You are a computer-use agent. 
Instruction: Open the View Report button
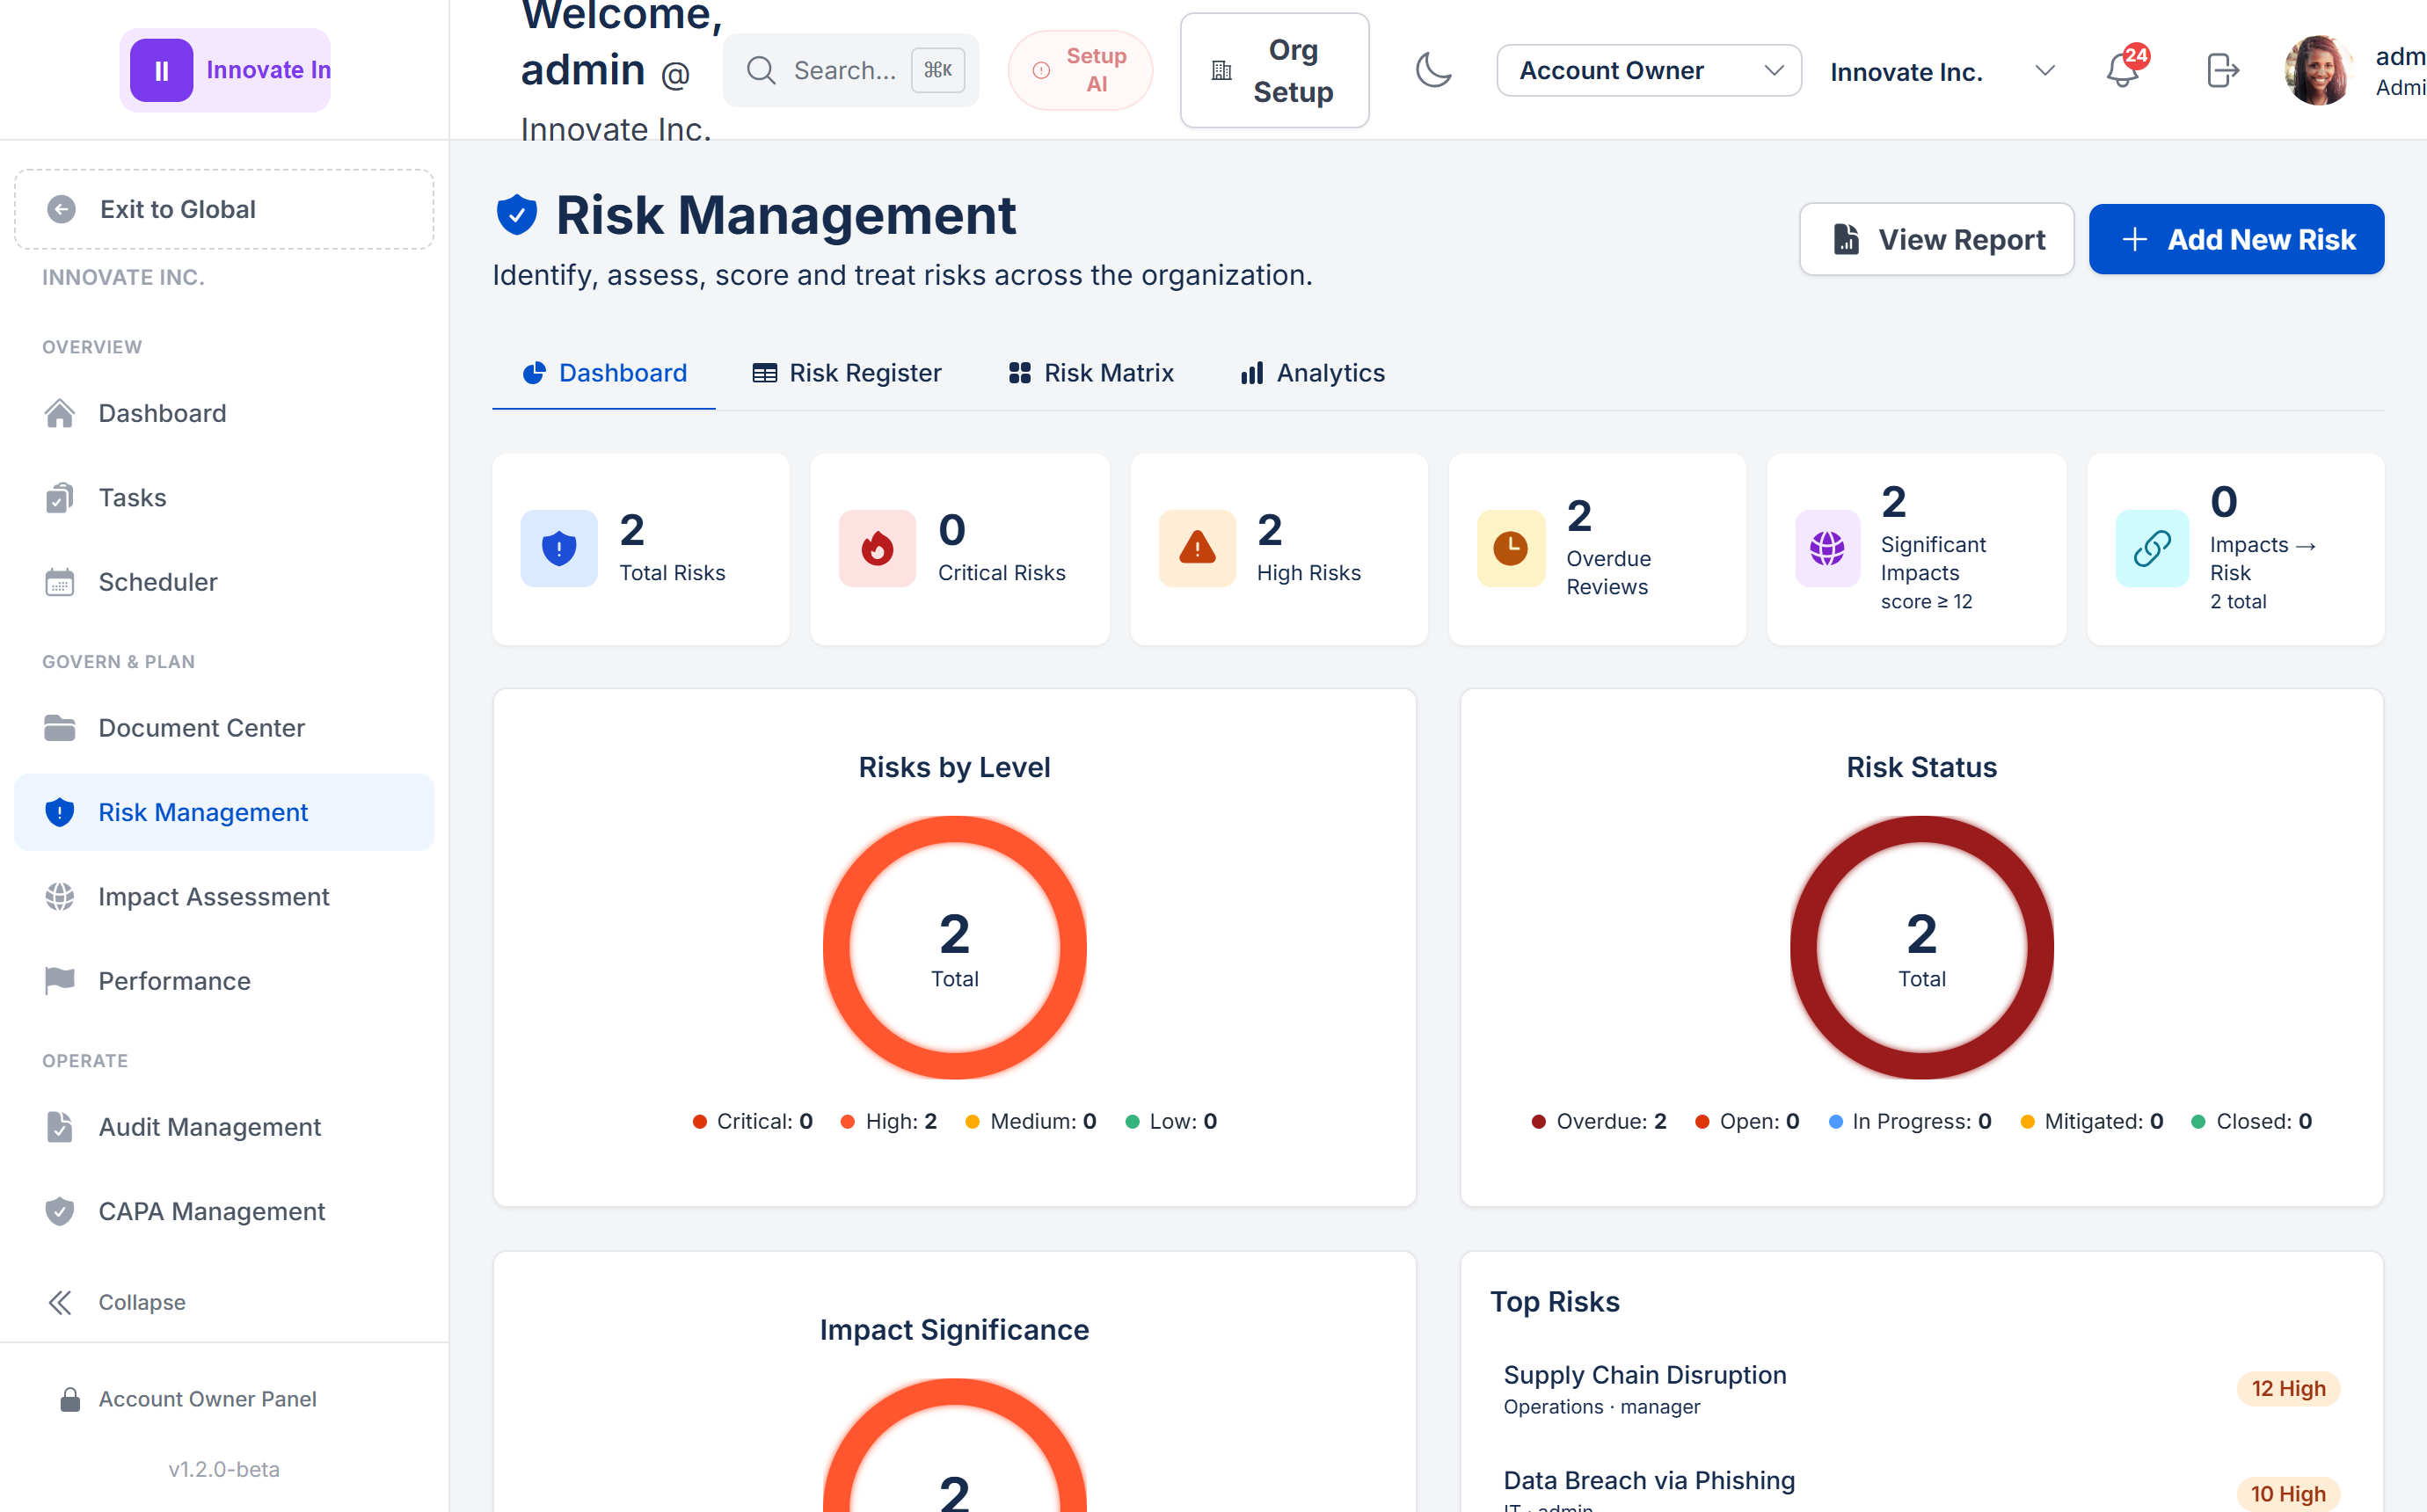pos(1936,239)
